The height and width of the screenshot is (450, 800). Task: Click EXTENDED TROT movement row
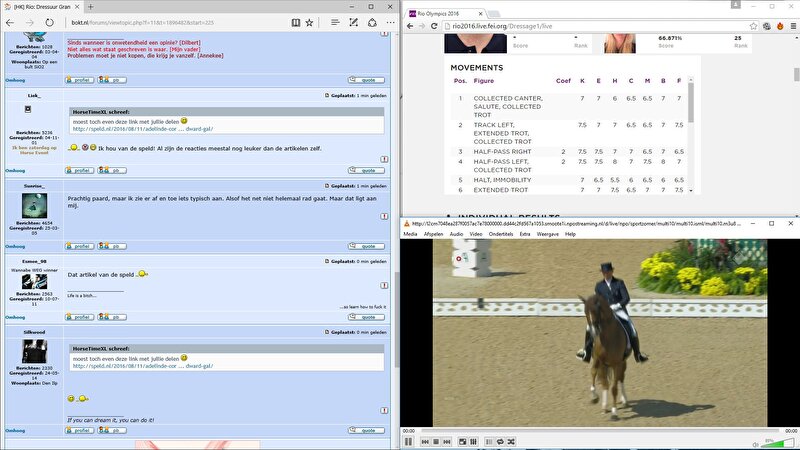pos(569,190)
